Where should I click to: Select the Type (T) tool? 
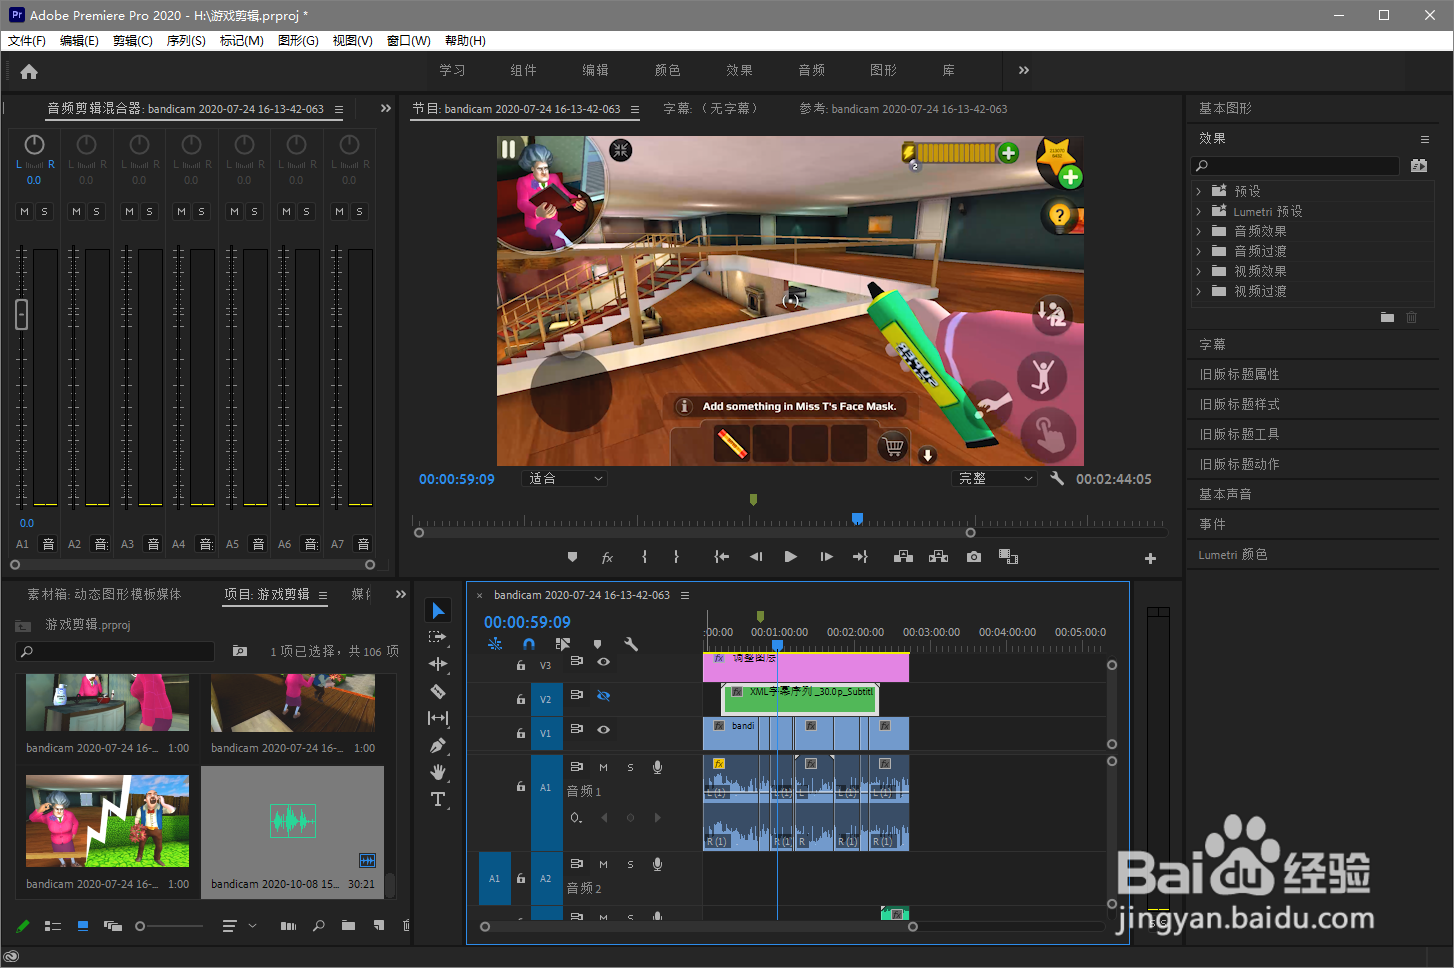[x=438, y=799]
